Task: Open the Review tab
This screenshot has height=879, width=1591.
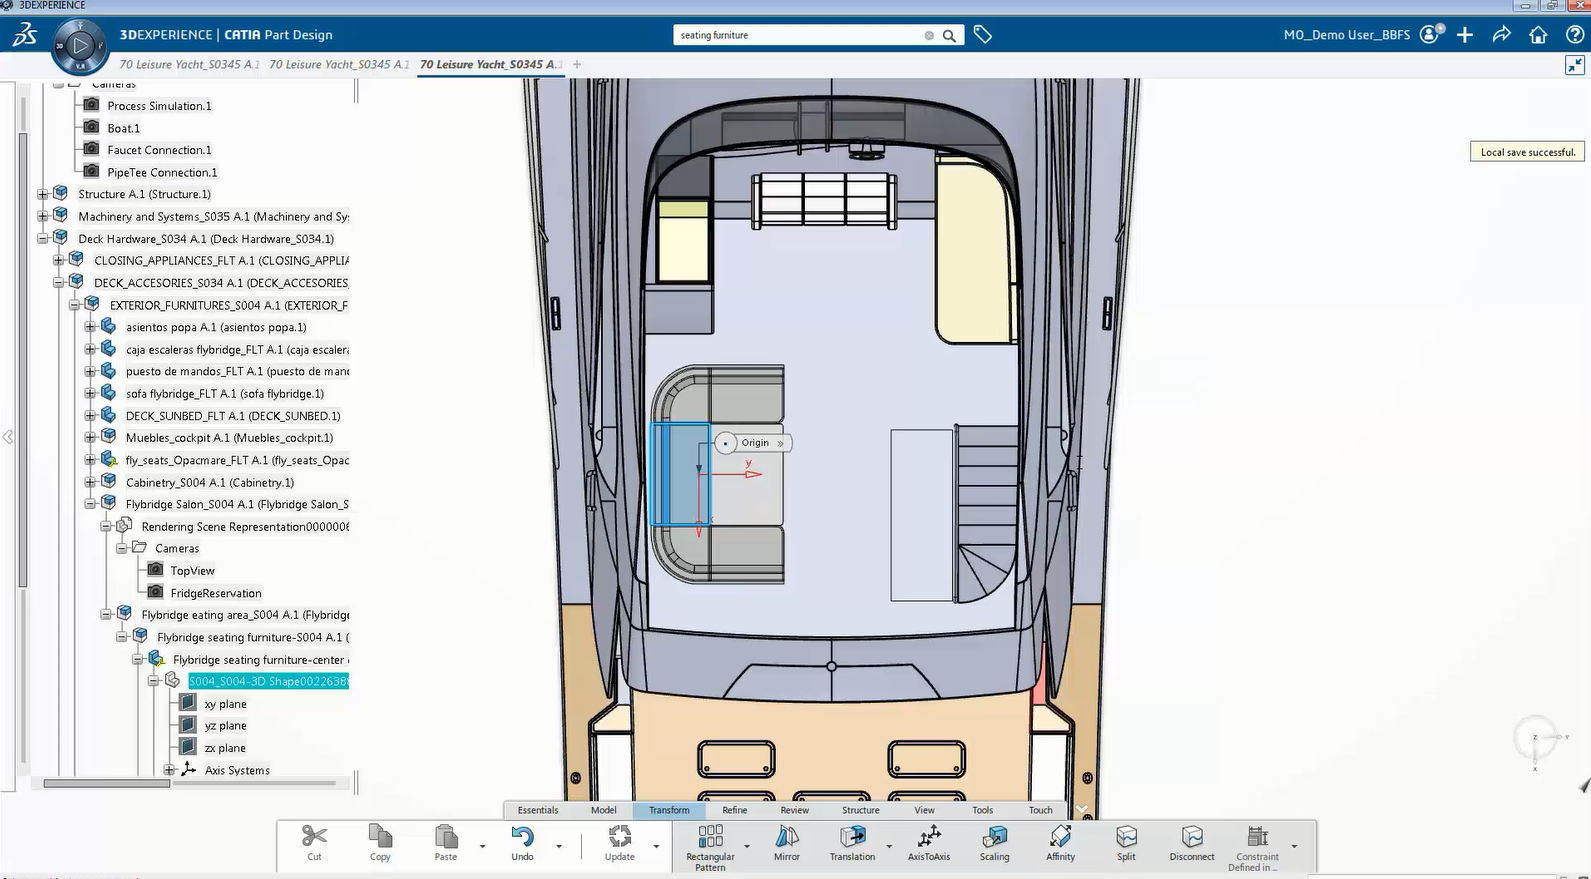Action: pyautogui.click(x=794, y=810)
